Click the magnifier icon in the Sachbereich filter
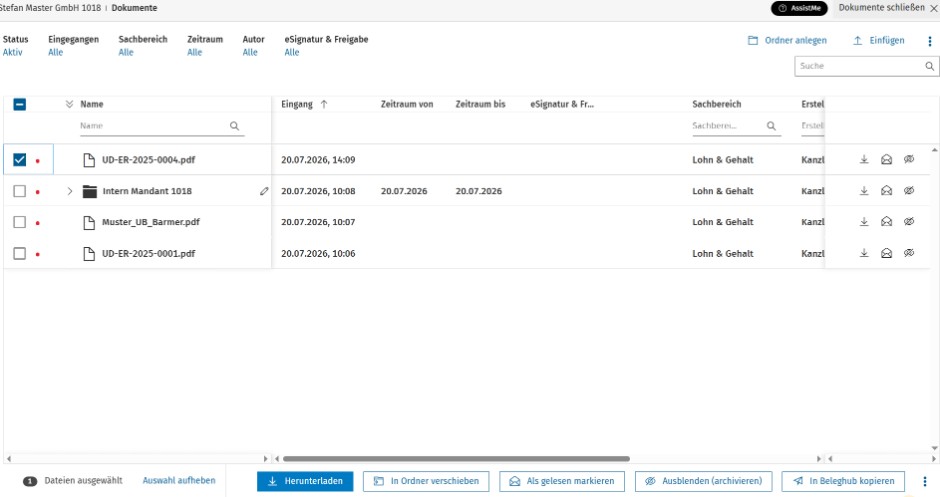Viewport: 940px width, 497px height. 771,126
